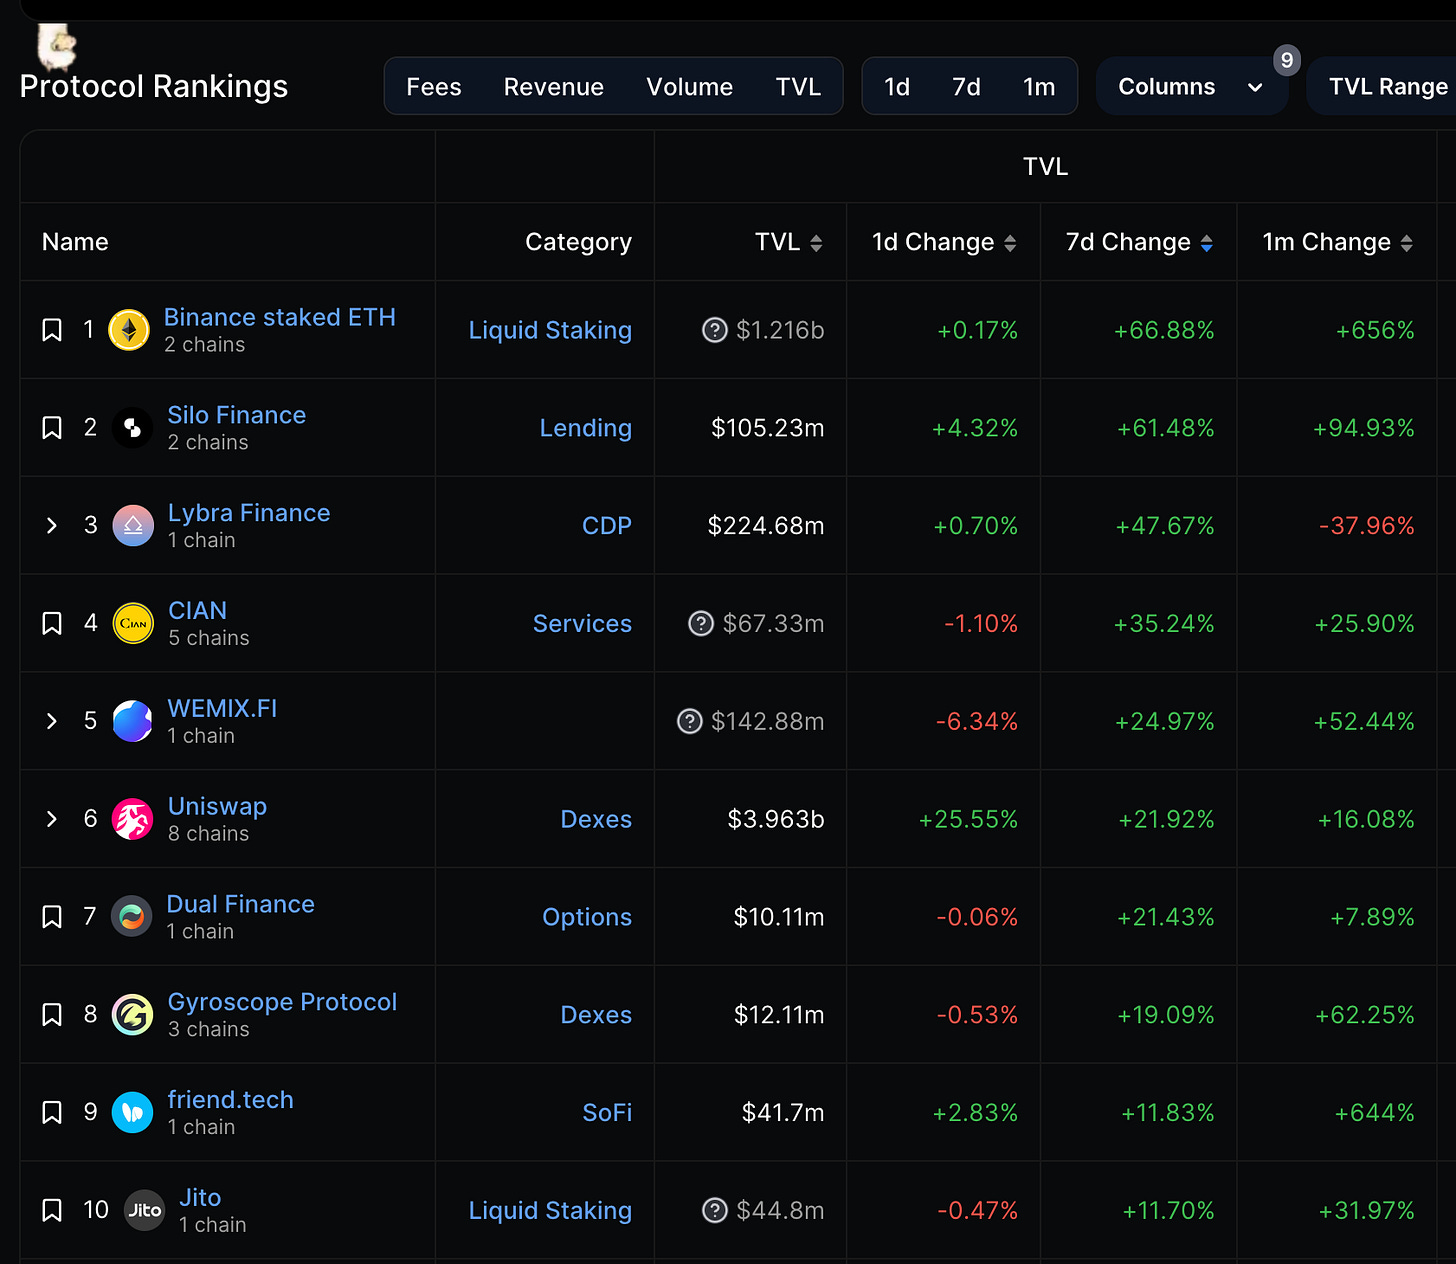Open the TVL Range filter
Image resolution: width=1456 pixels, height=1264 pixels.
point(1387,87)
